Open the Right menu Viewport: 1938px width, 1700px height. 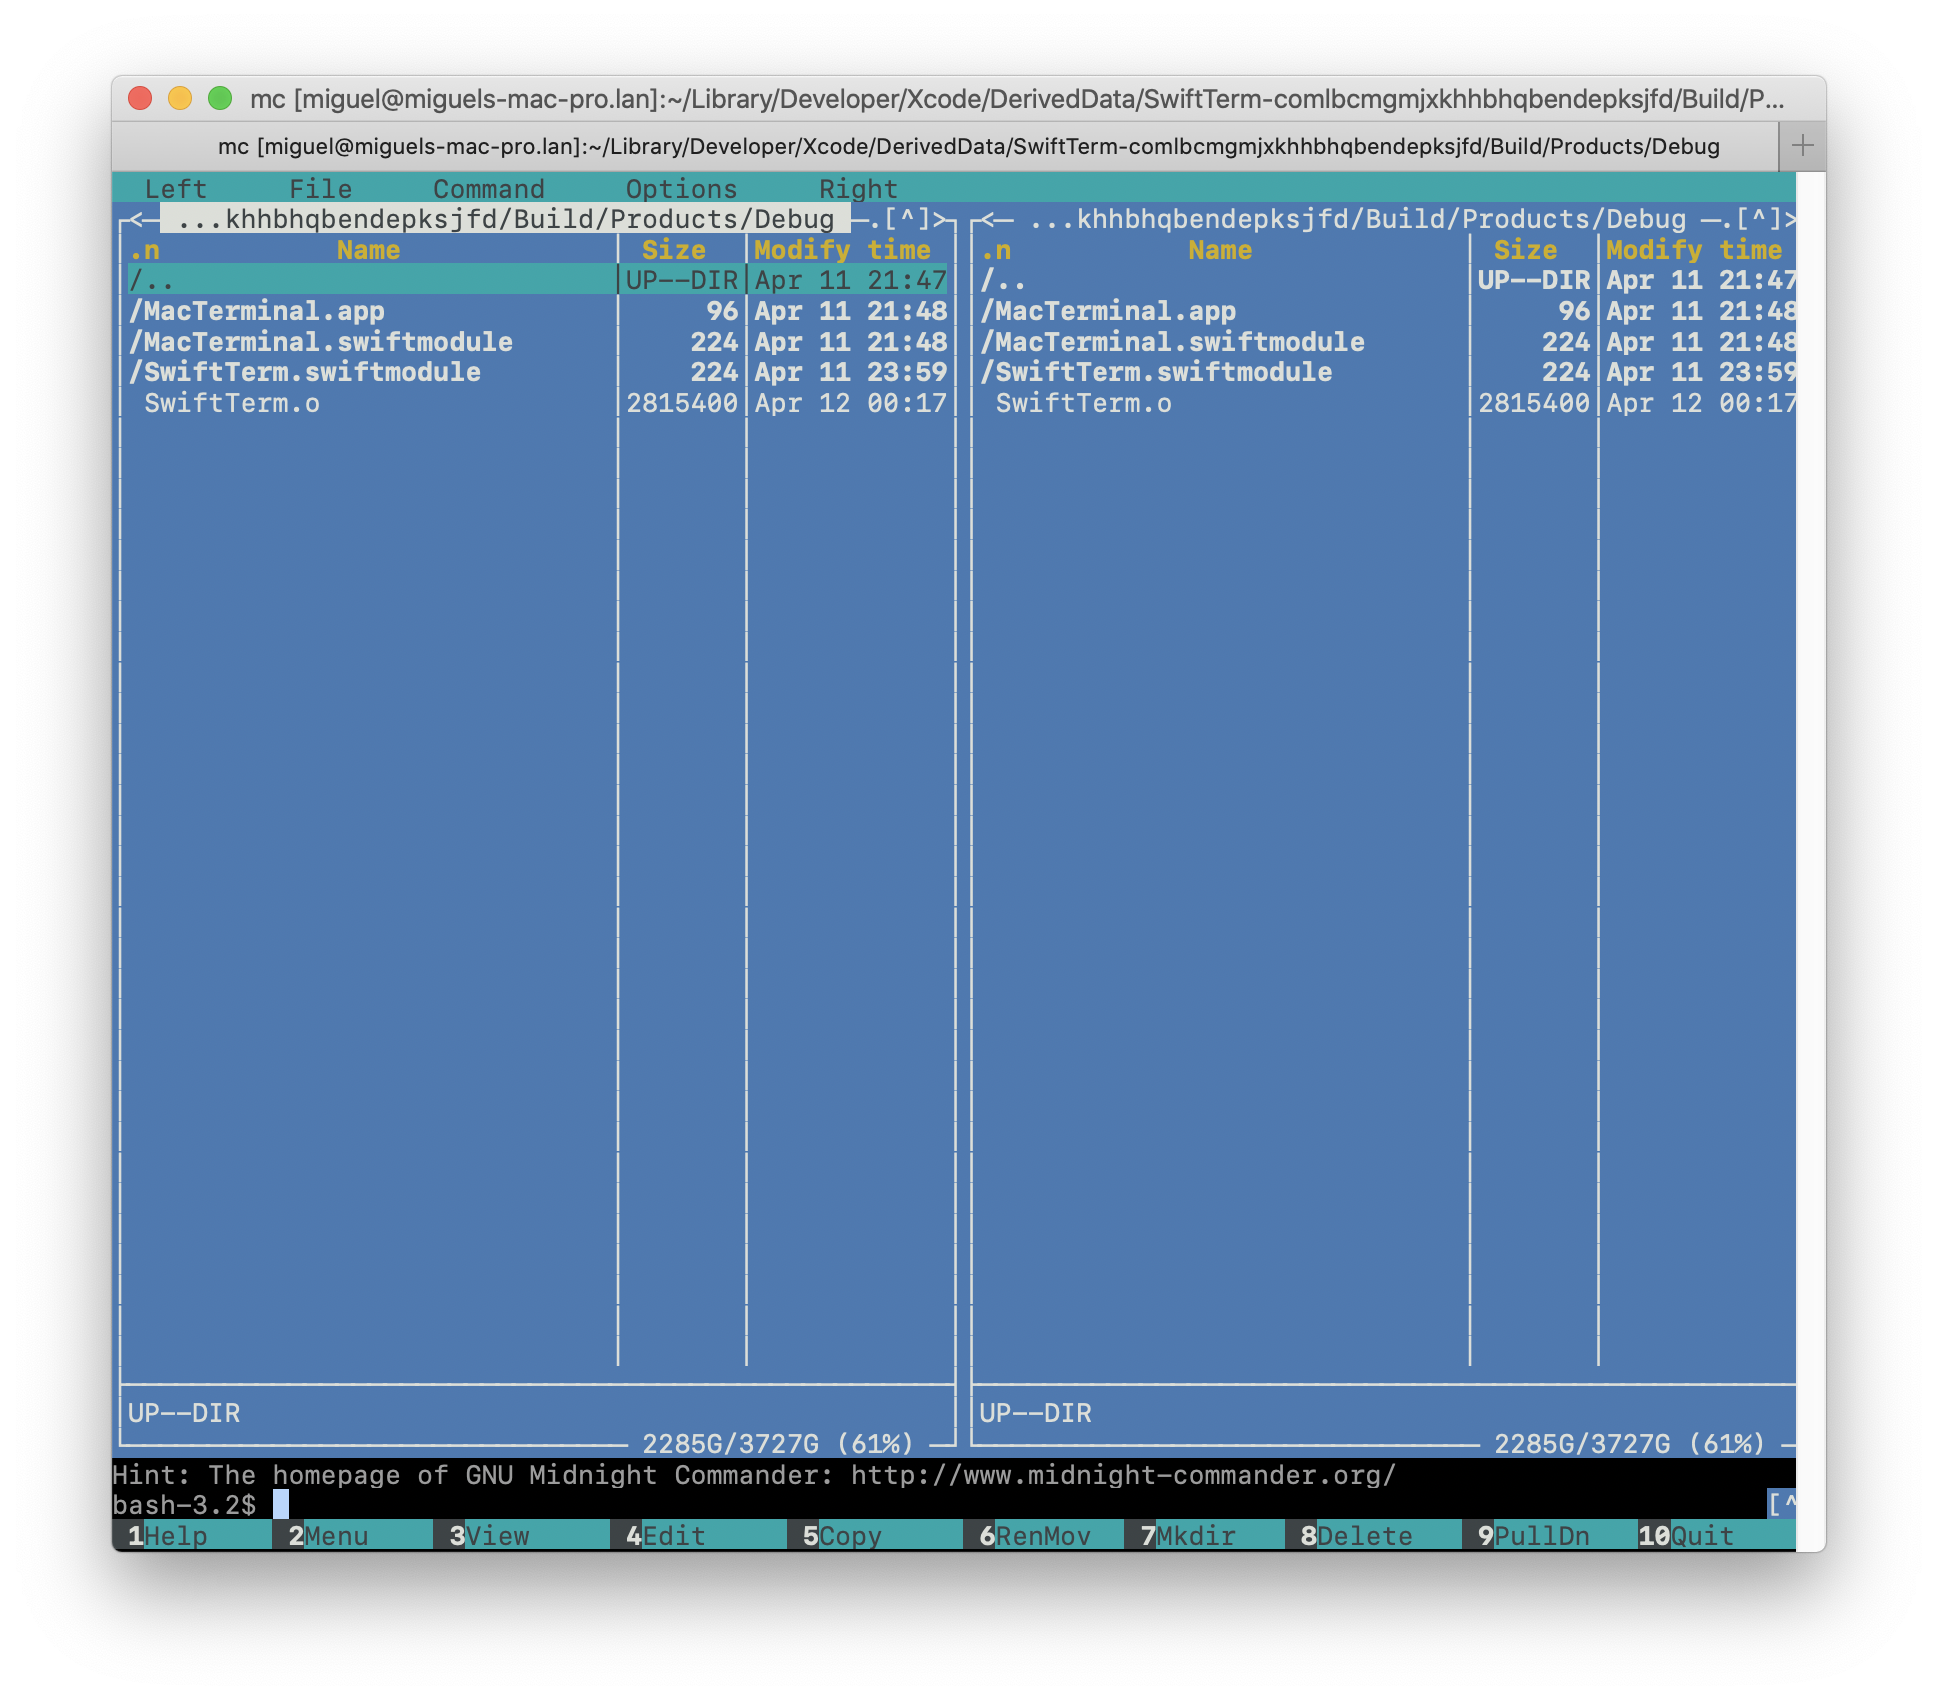(858, 189)
